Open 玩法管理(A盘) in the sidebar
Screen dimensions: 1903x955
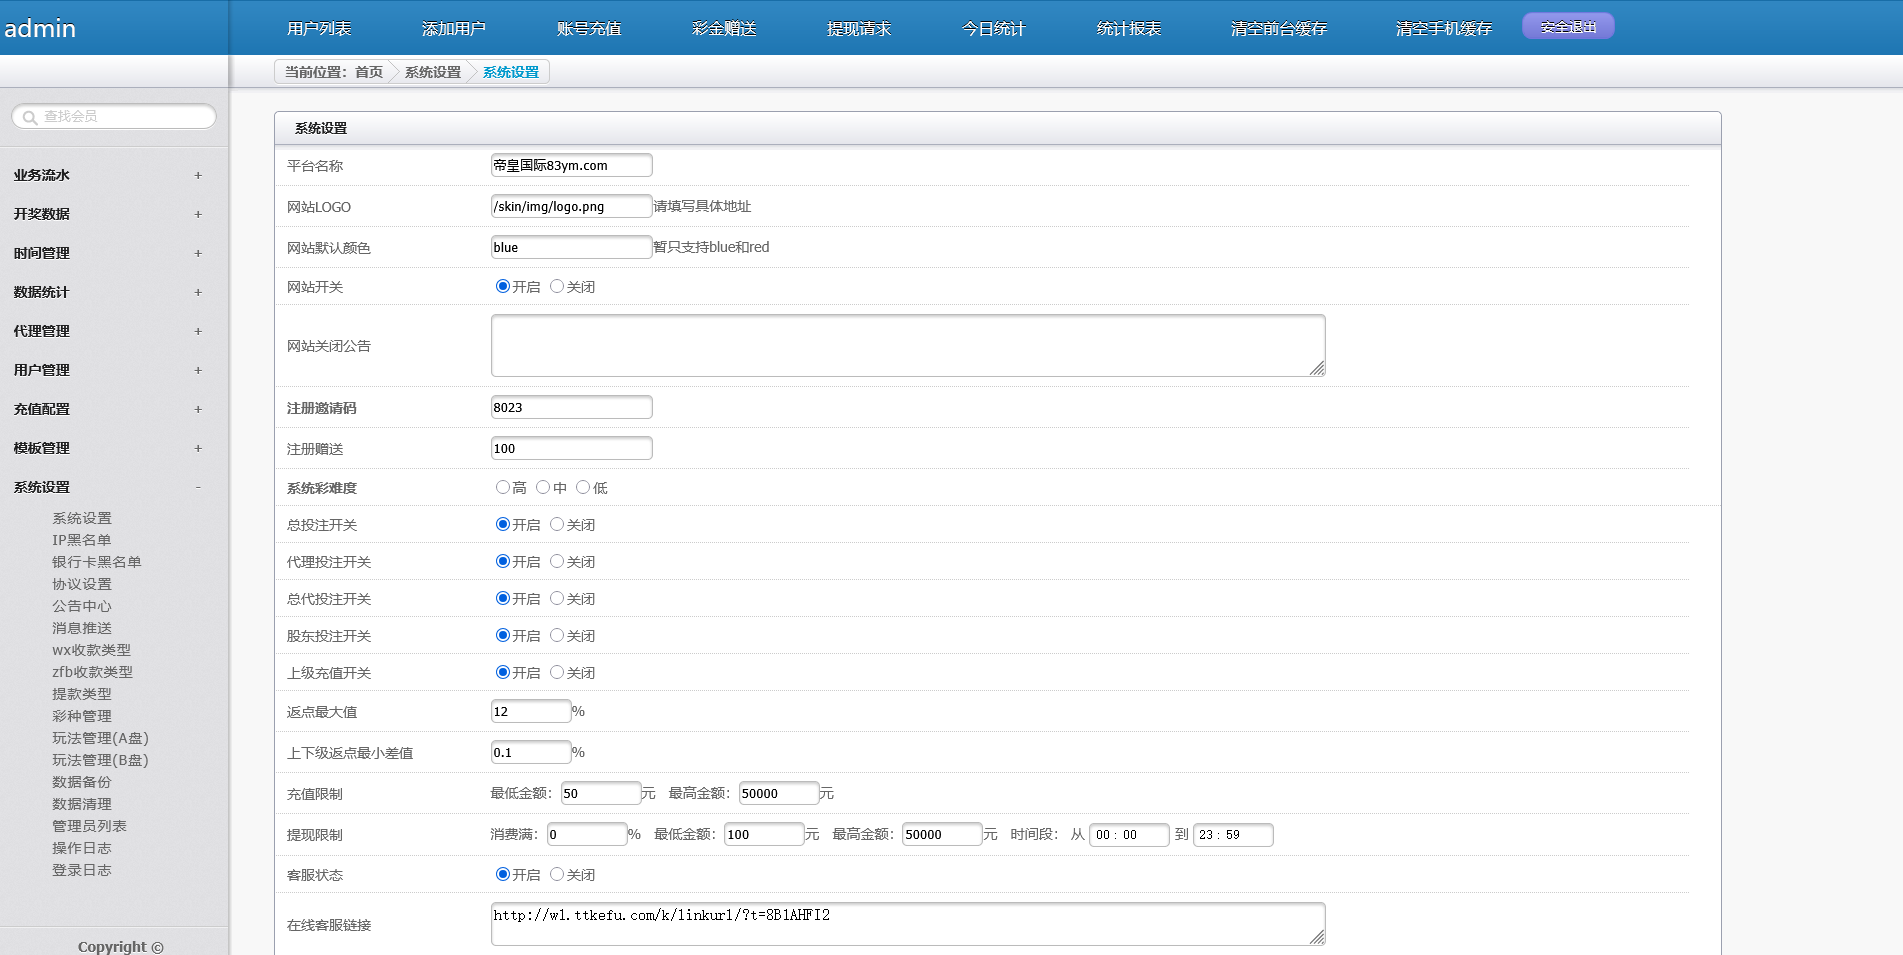click(x=100, y=738)
